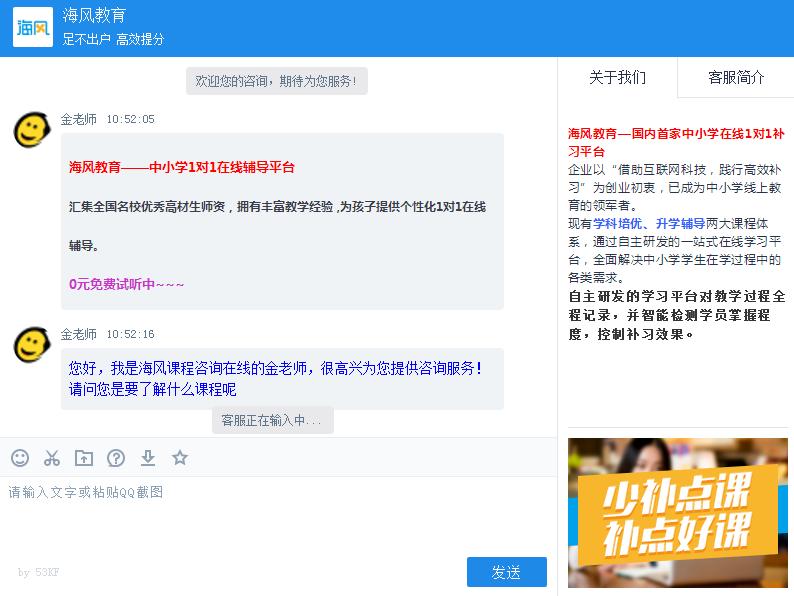
Task: Click 金老师 avatar beside 10:52:16 message
Action: [x=32, y=345]
